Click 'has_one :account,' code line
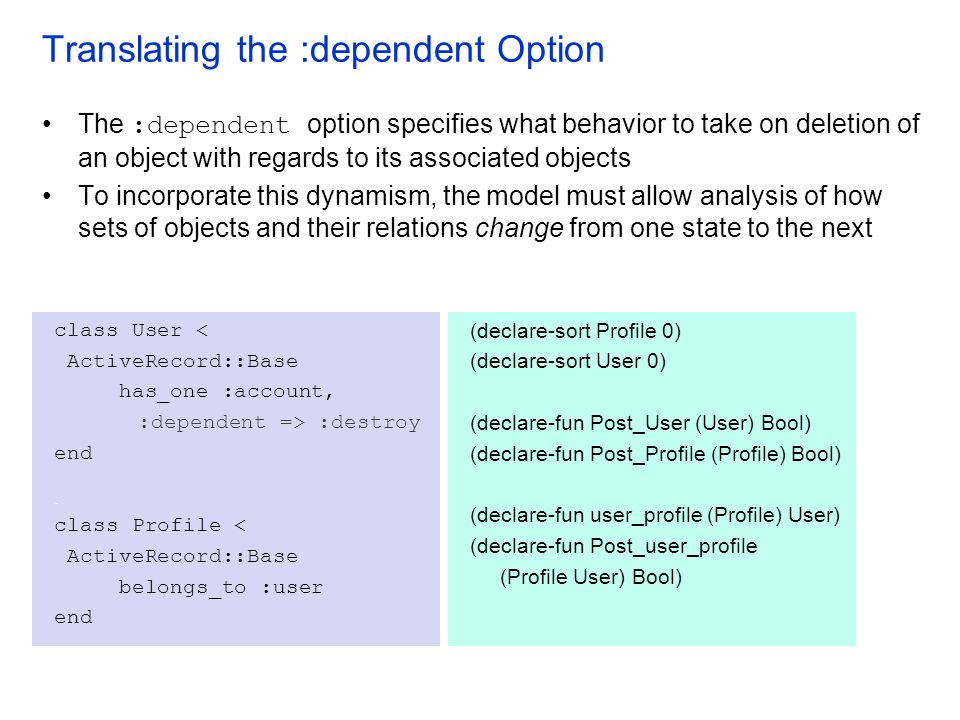Screen dimensions: 960x720 (x=227, y=392)
